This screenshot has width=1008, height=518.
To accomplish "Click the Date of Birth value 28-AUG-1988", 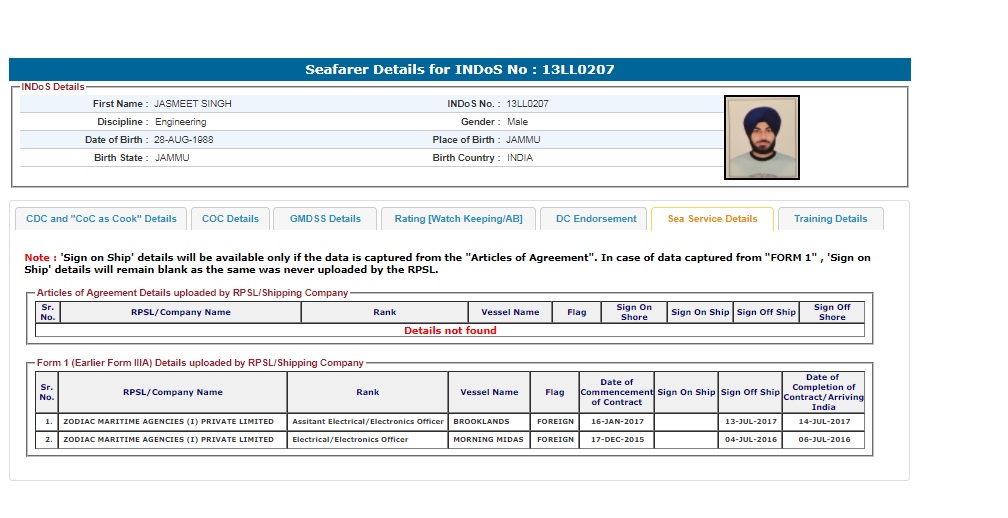I will [183, 140].
